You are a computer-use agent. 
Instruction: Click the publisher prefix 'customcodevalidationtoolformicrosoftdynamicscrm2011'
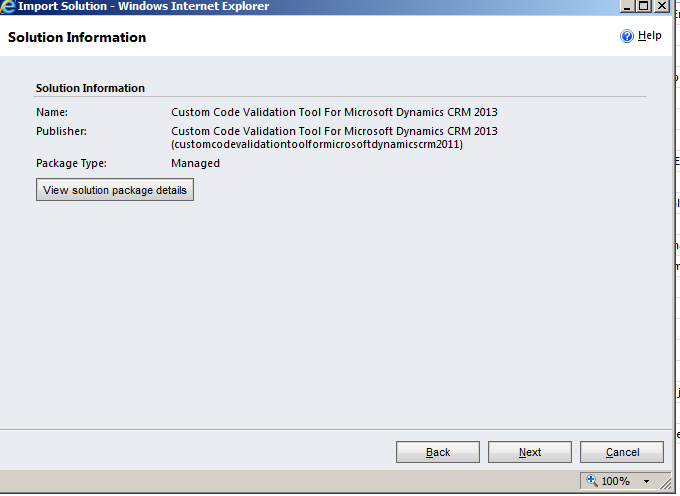(x=317, y=144)
